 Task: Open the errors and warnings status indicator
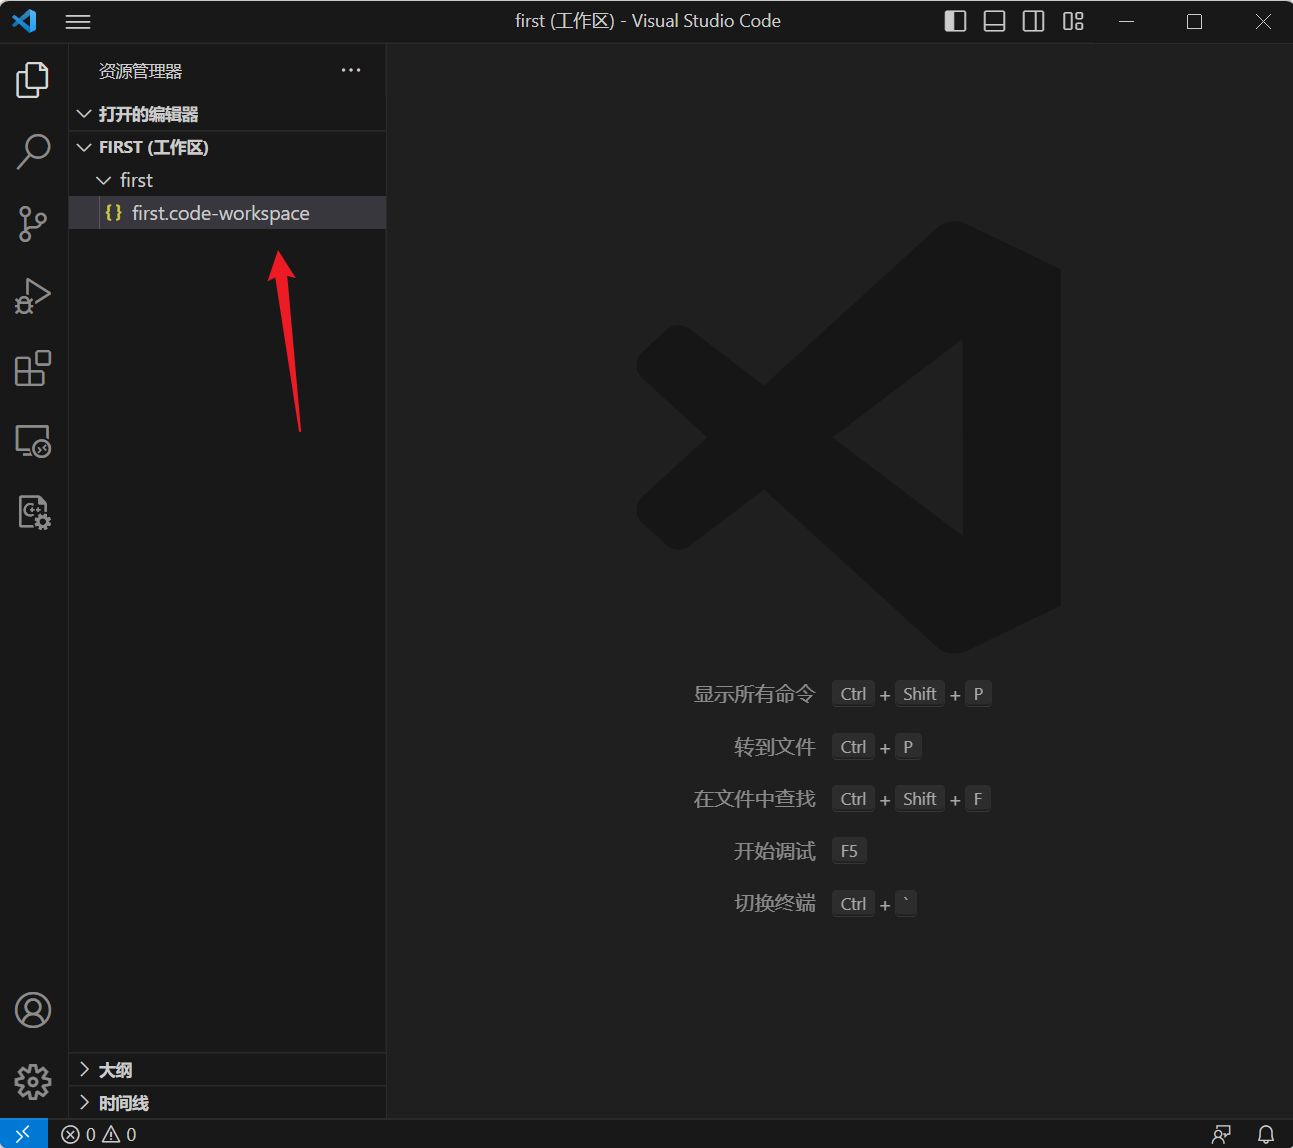pyautogui.click(x=99, y=1134)
